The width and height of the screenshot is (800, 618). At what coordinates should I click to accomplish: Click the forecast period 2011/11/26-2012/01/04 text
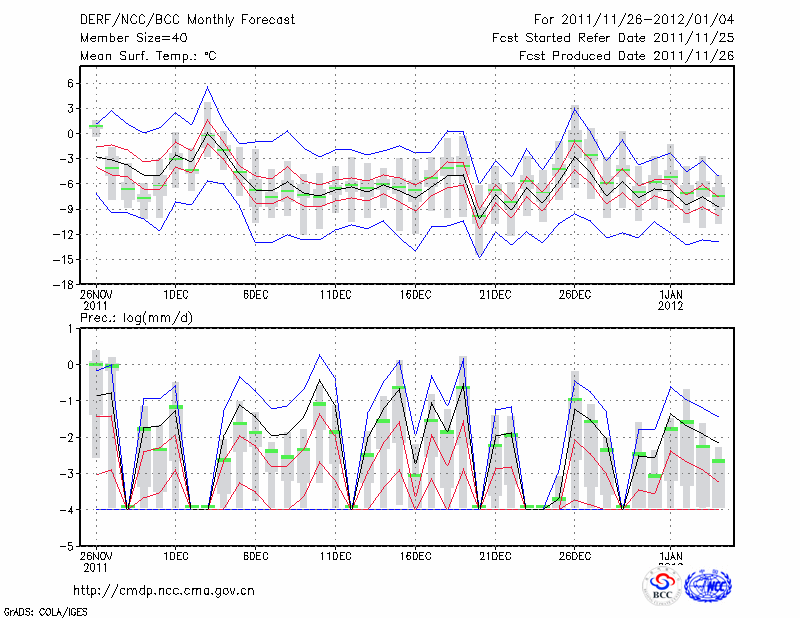pos(634,19)
